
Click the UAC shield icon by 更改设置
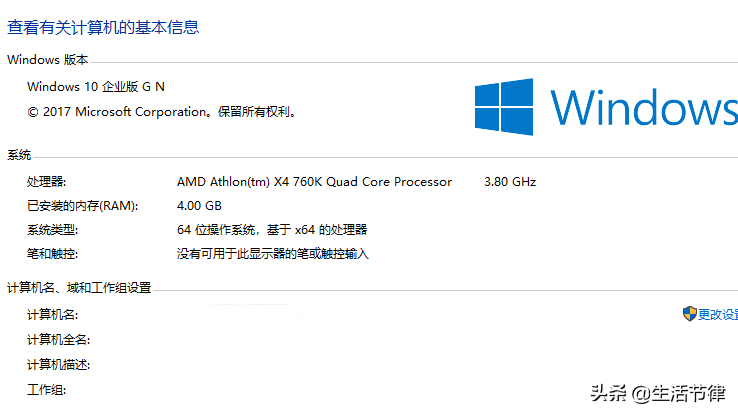pos(690,313)
